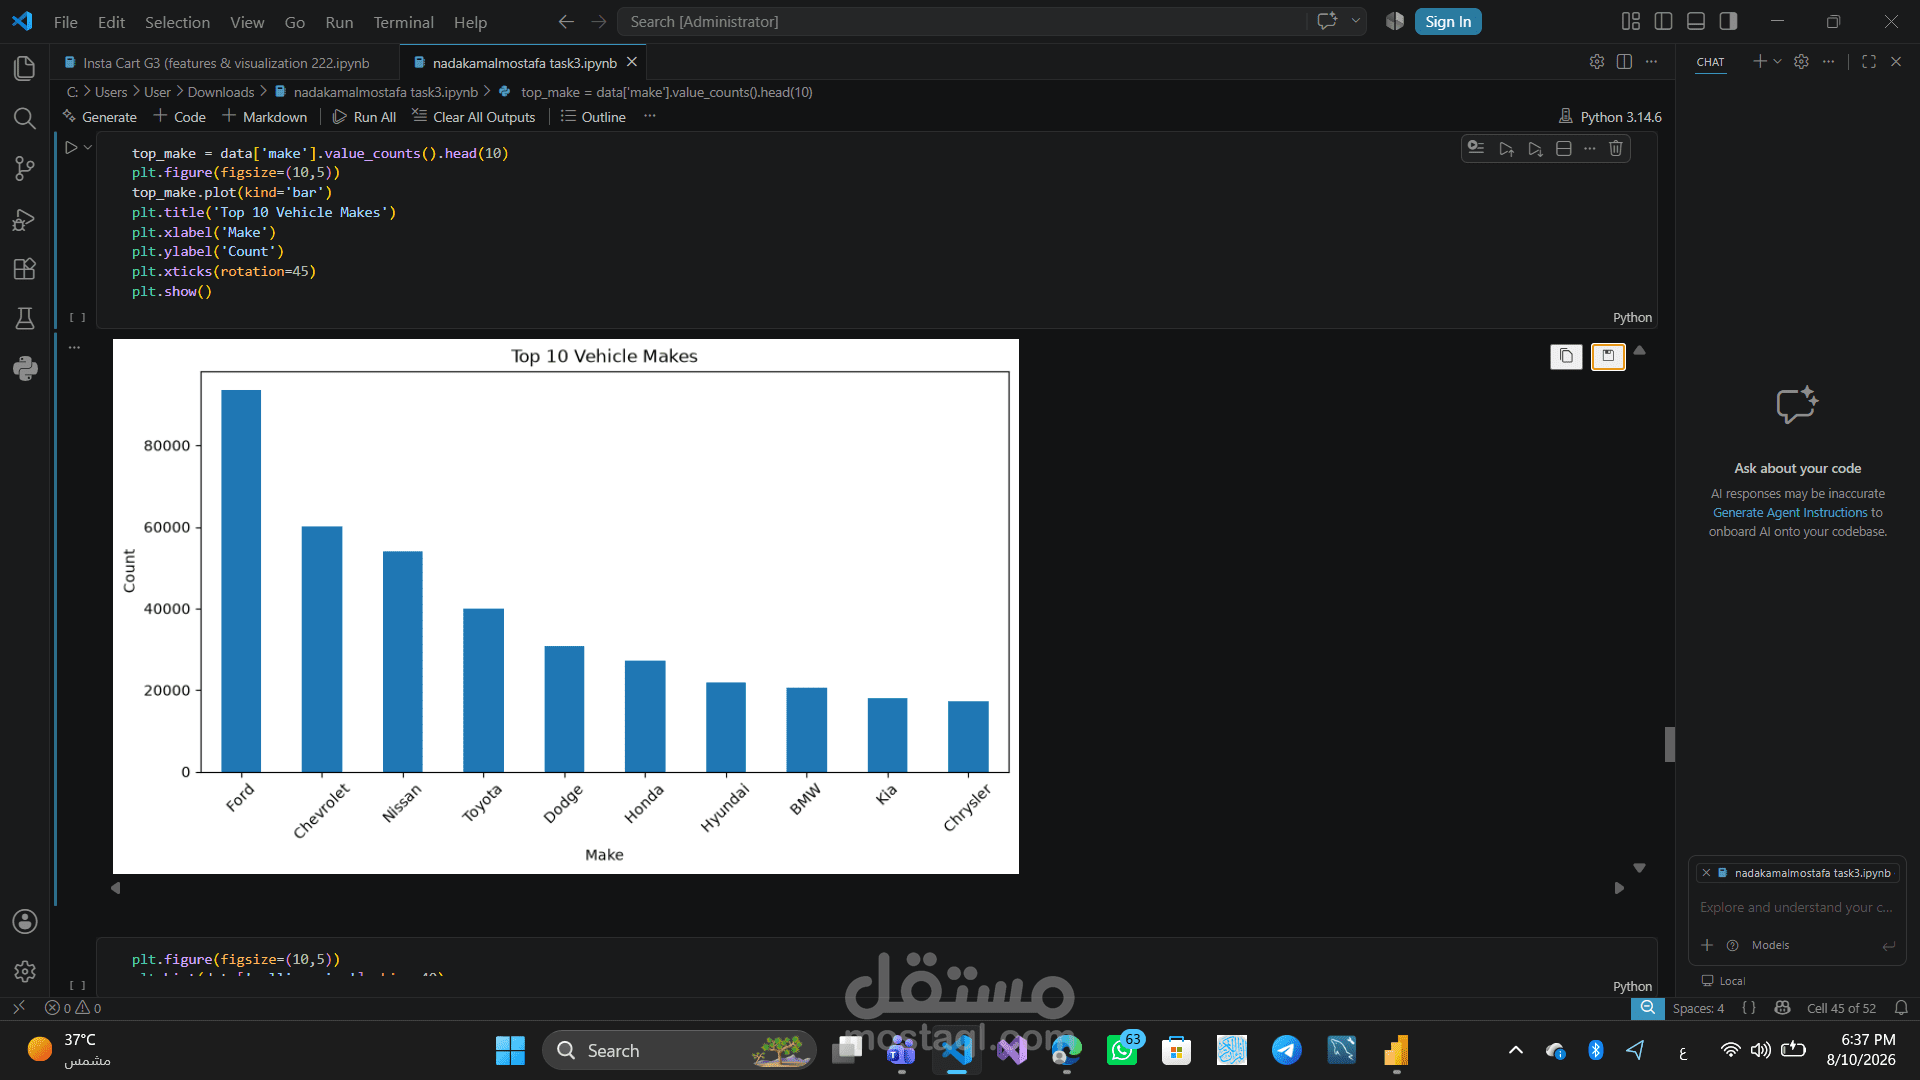
Task: Open chat settings gear
Action: point(1801,62)
